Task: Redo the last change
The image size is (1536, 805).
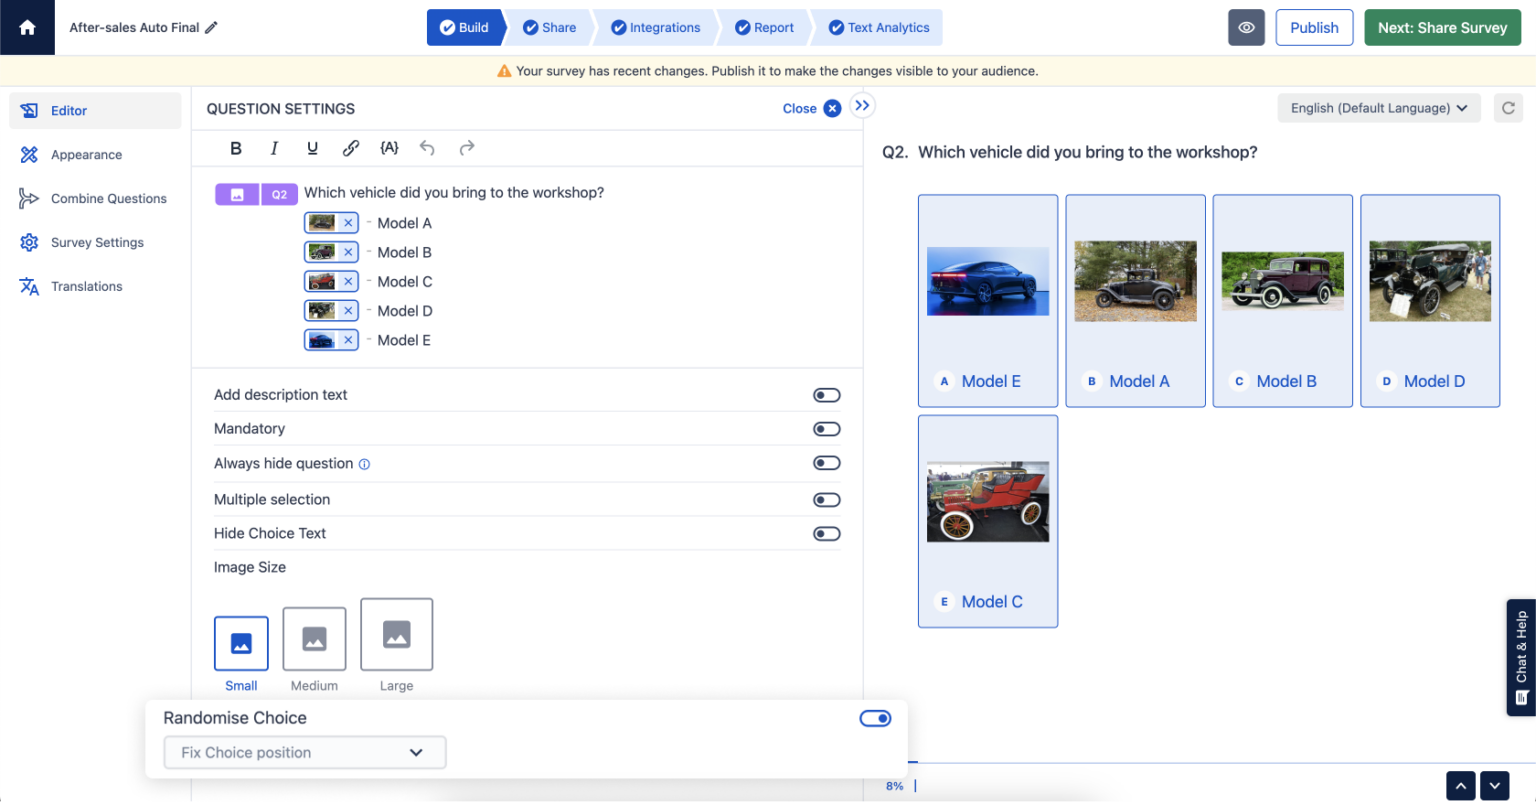Action: point(466,147)
